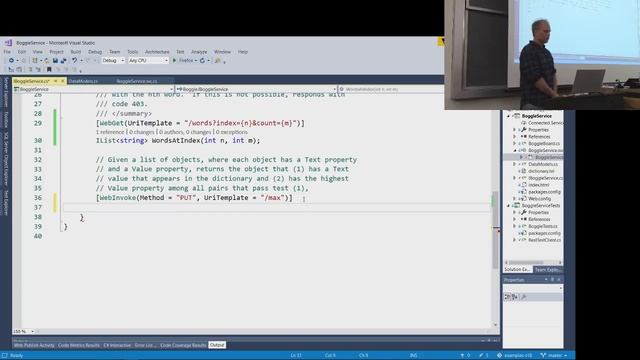Click Properties wrench icon under BoggleService project
This screenshot has width=640, height=360.
coord(524,130)
